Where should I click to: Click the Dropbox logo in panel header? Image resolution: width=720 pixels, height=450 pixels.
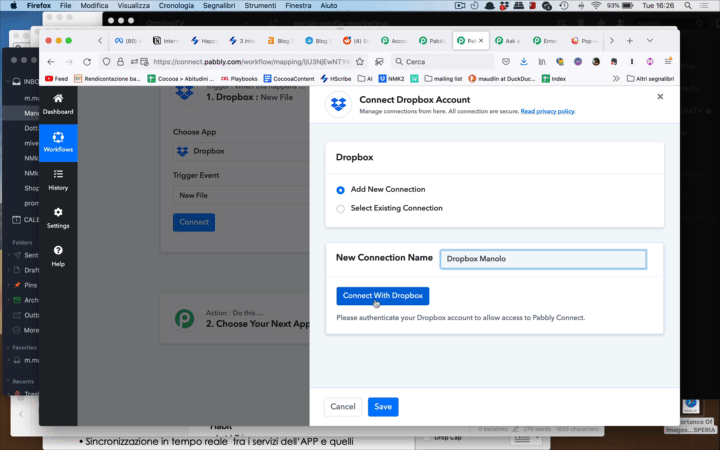pos(339,105)
